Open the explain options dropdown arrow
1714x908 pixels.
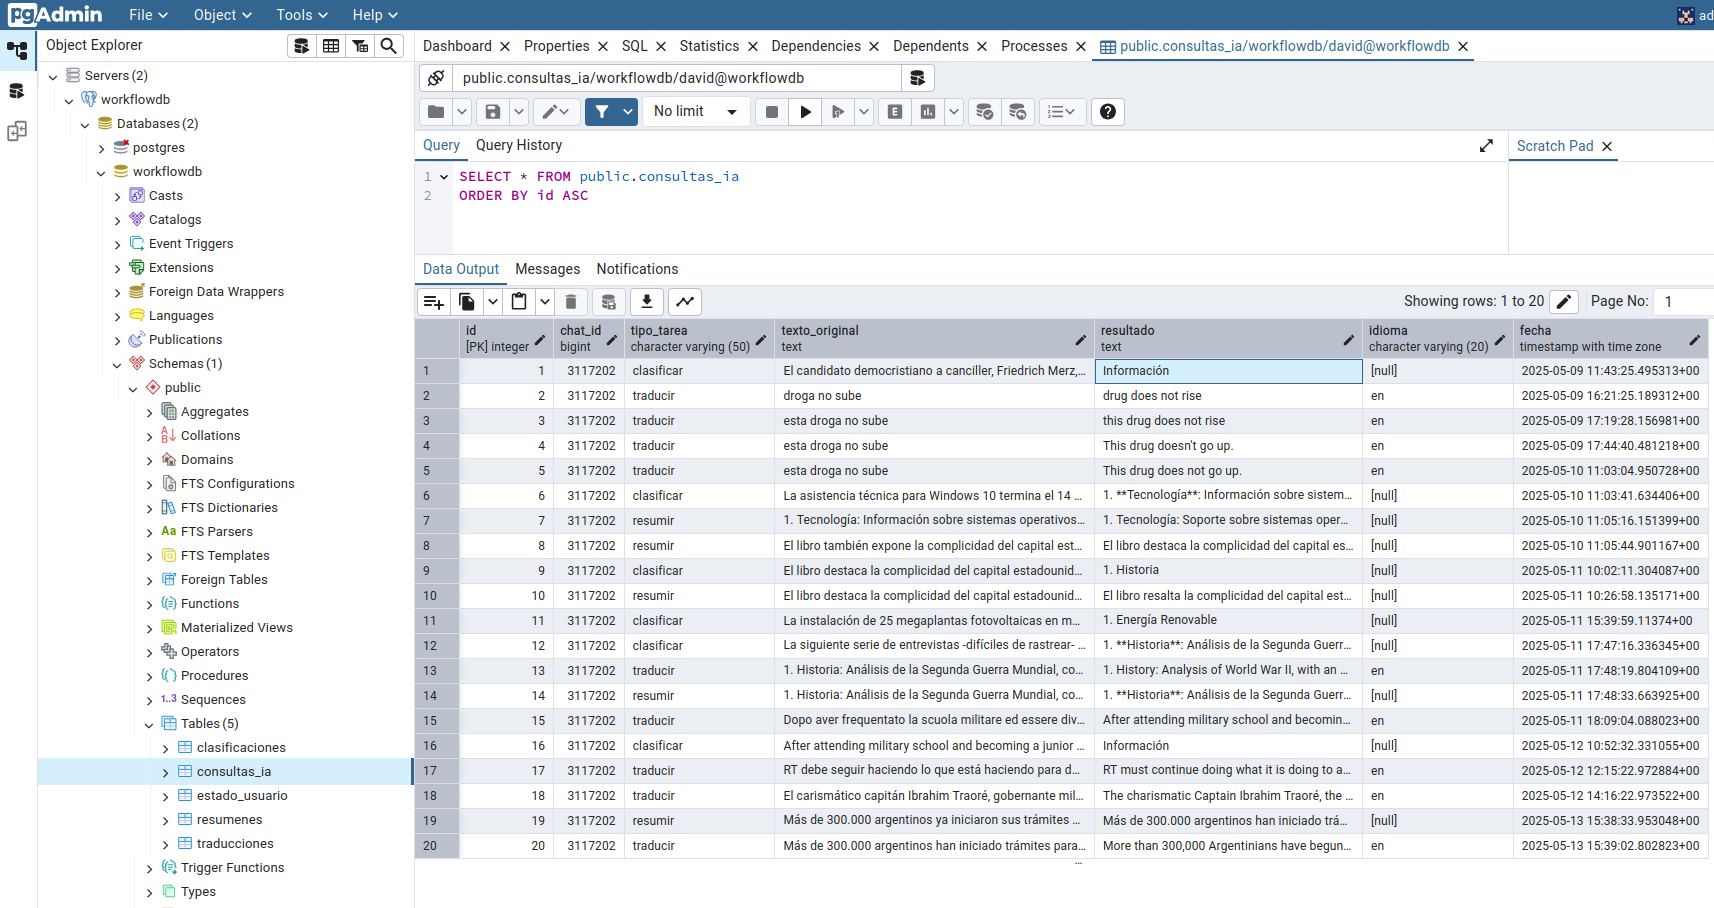(954, 112)
